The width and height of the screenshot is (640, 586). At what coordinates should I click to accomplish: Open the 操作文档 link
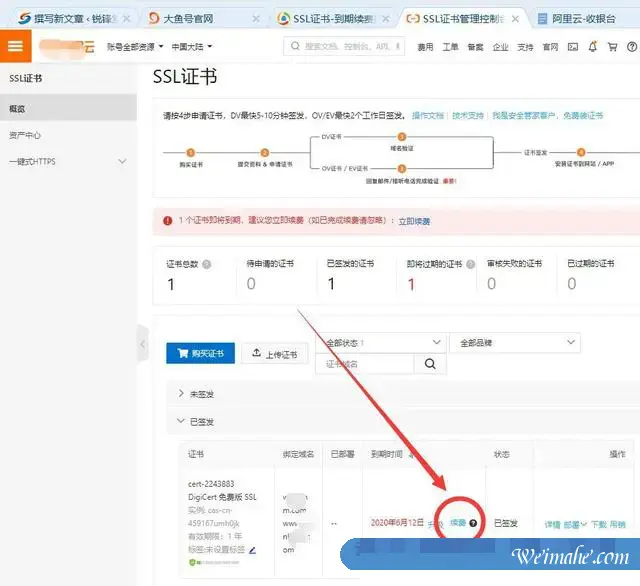[x=428, y=115]
